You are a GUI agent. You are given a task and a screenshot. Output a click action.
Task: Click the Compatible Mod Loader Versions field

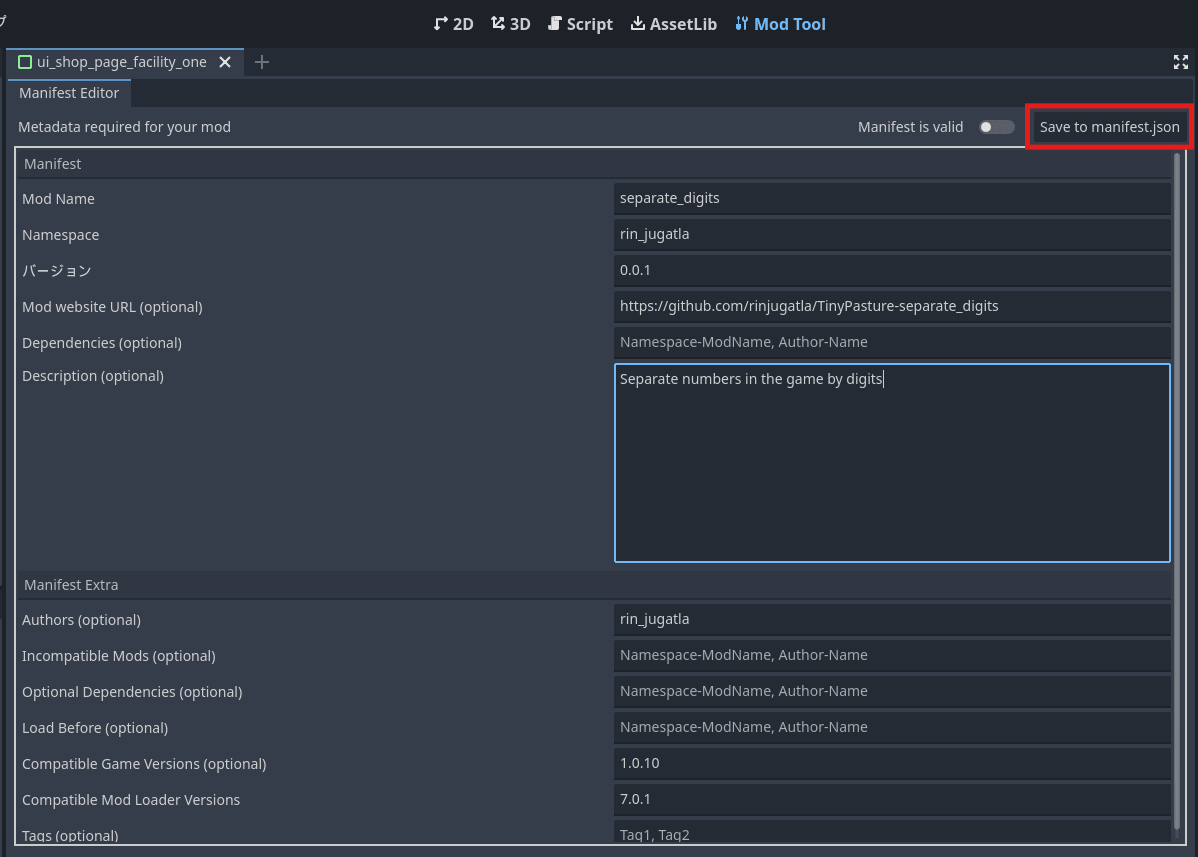tap(892, 798)
